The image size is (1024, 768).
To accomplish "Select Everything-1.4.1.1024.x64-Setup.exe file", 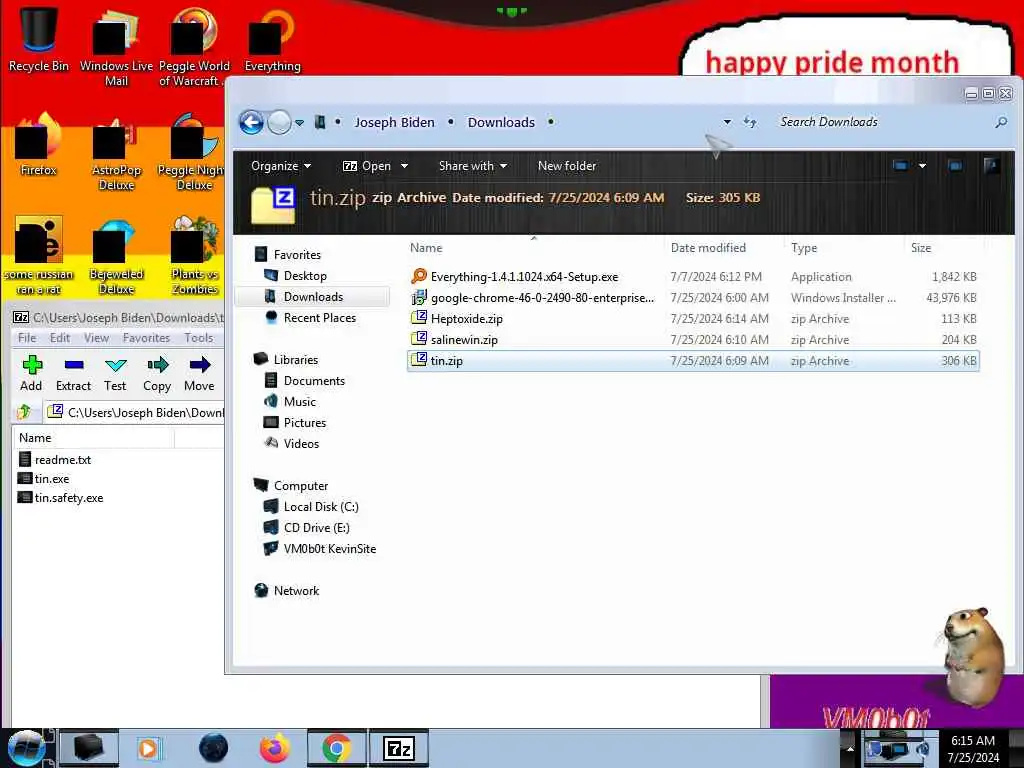I will [693, 277].
